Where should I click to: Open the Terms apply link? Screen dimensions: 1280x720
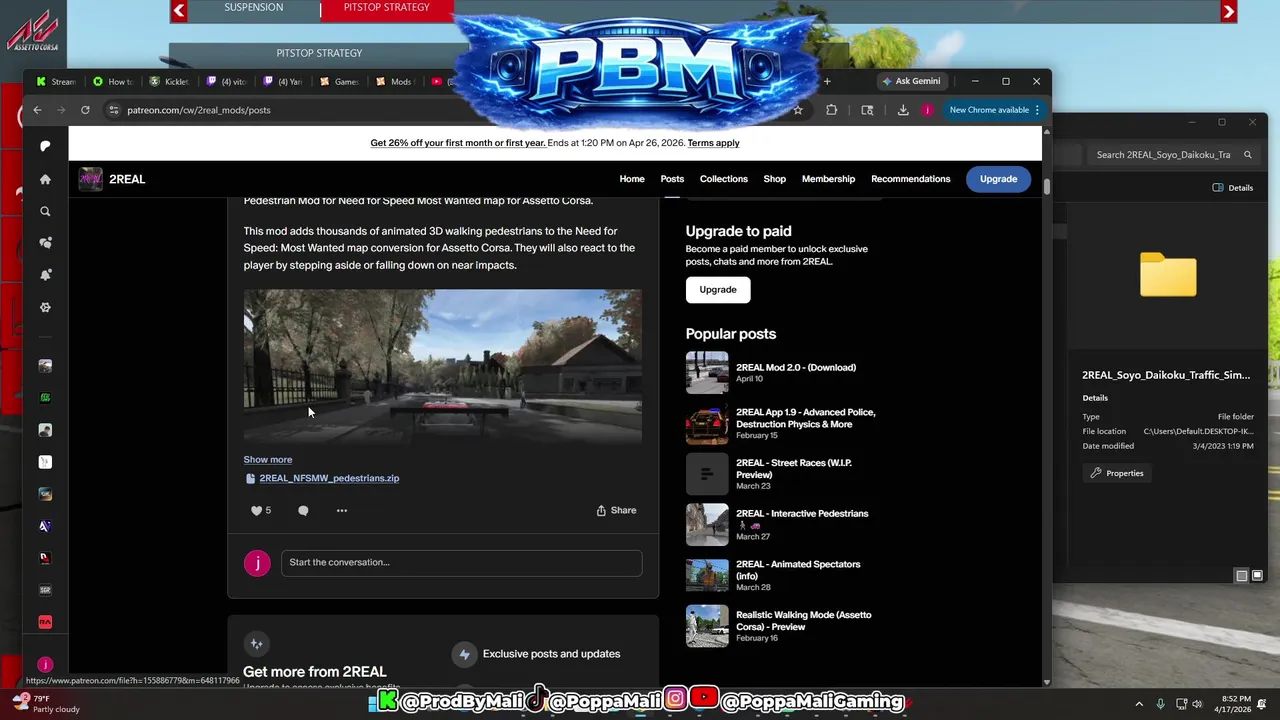(x=713, y=143)
